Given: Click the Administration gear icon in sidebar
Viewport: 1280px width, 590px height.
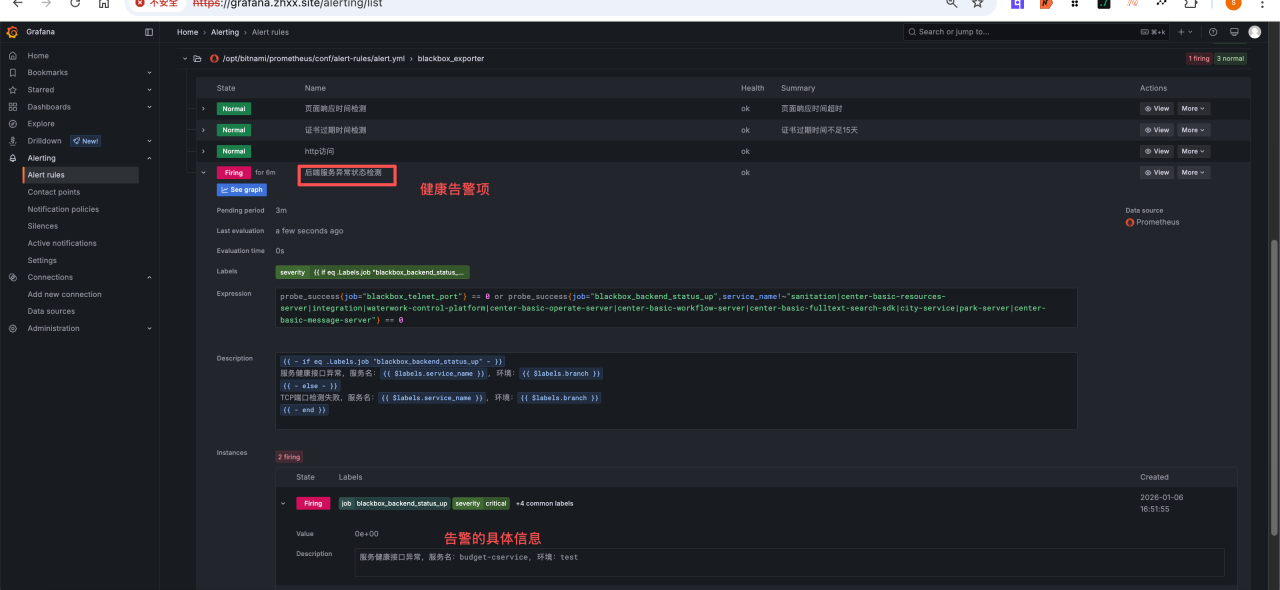Looking at the screenshot, I should (x=12, y=328).
